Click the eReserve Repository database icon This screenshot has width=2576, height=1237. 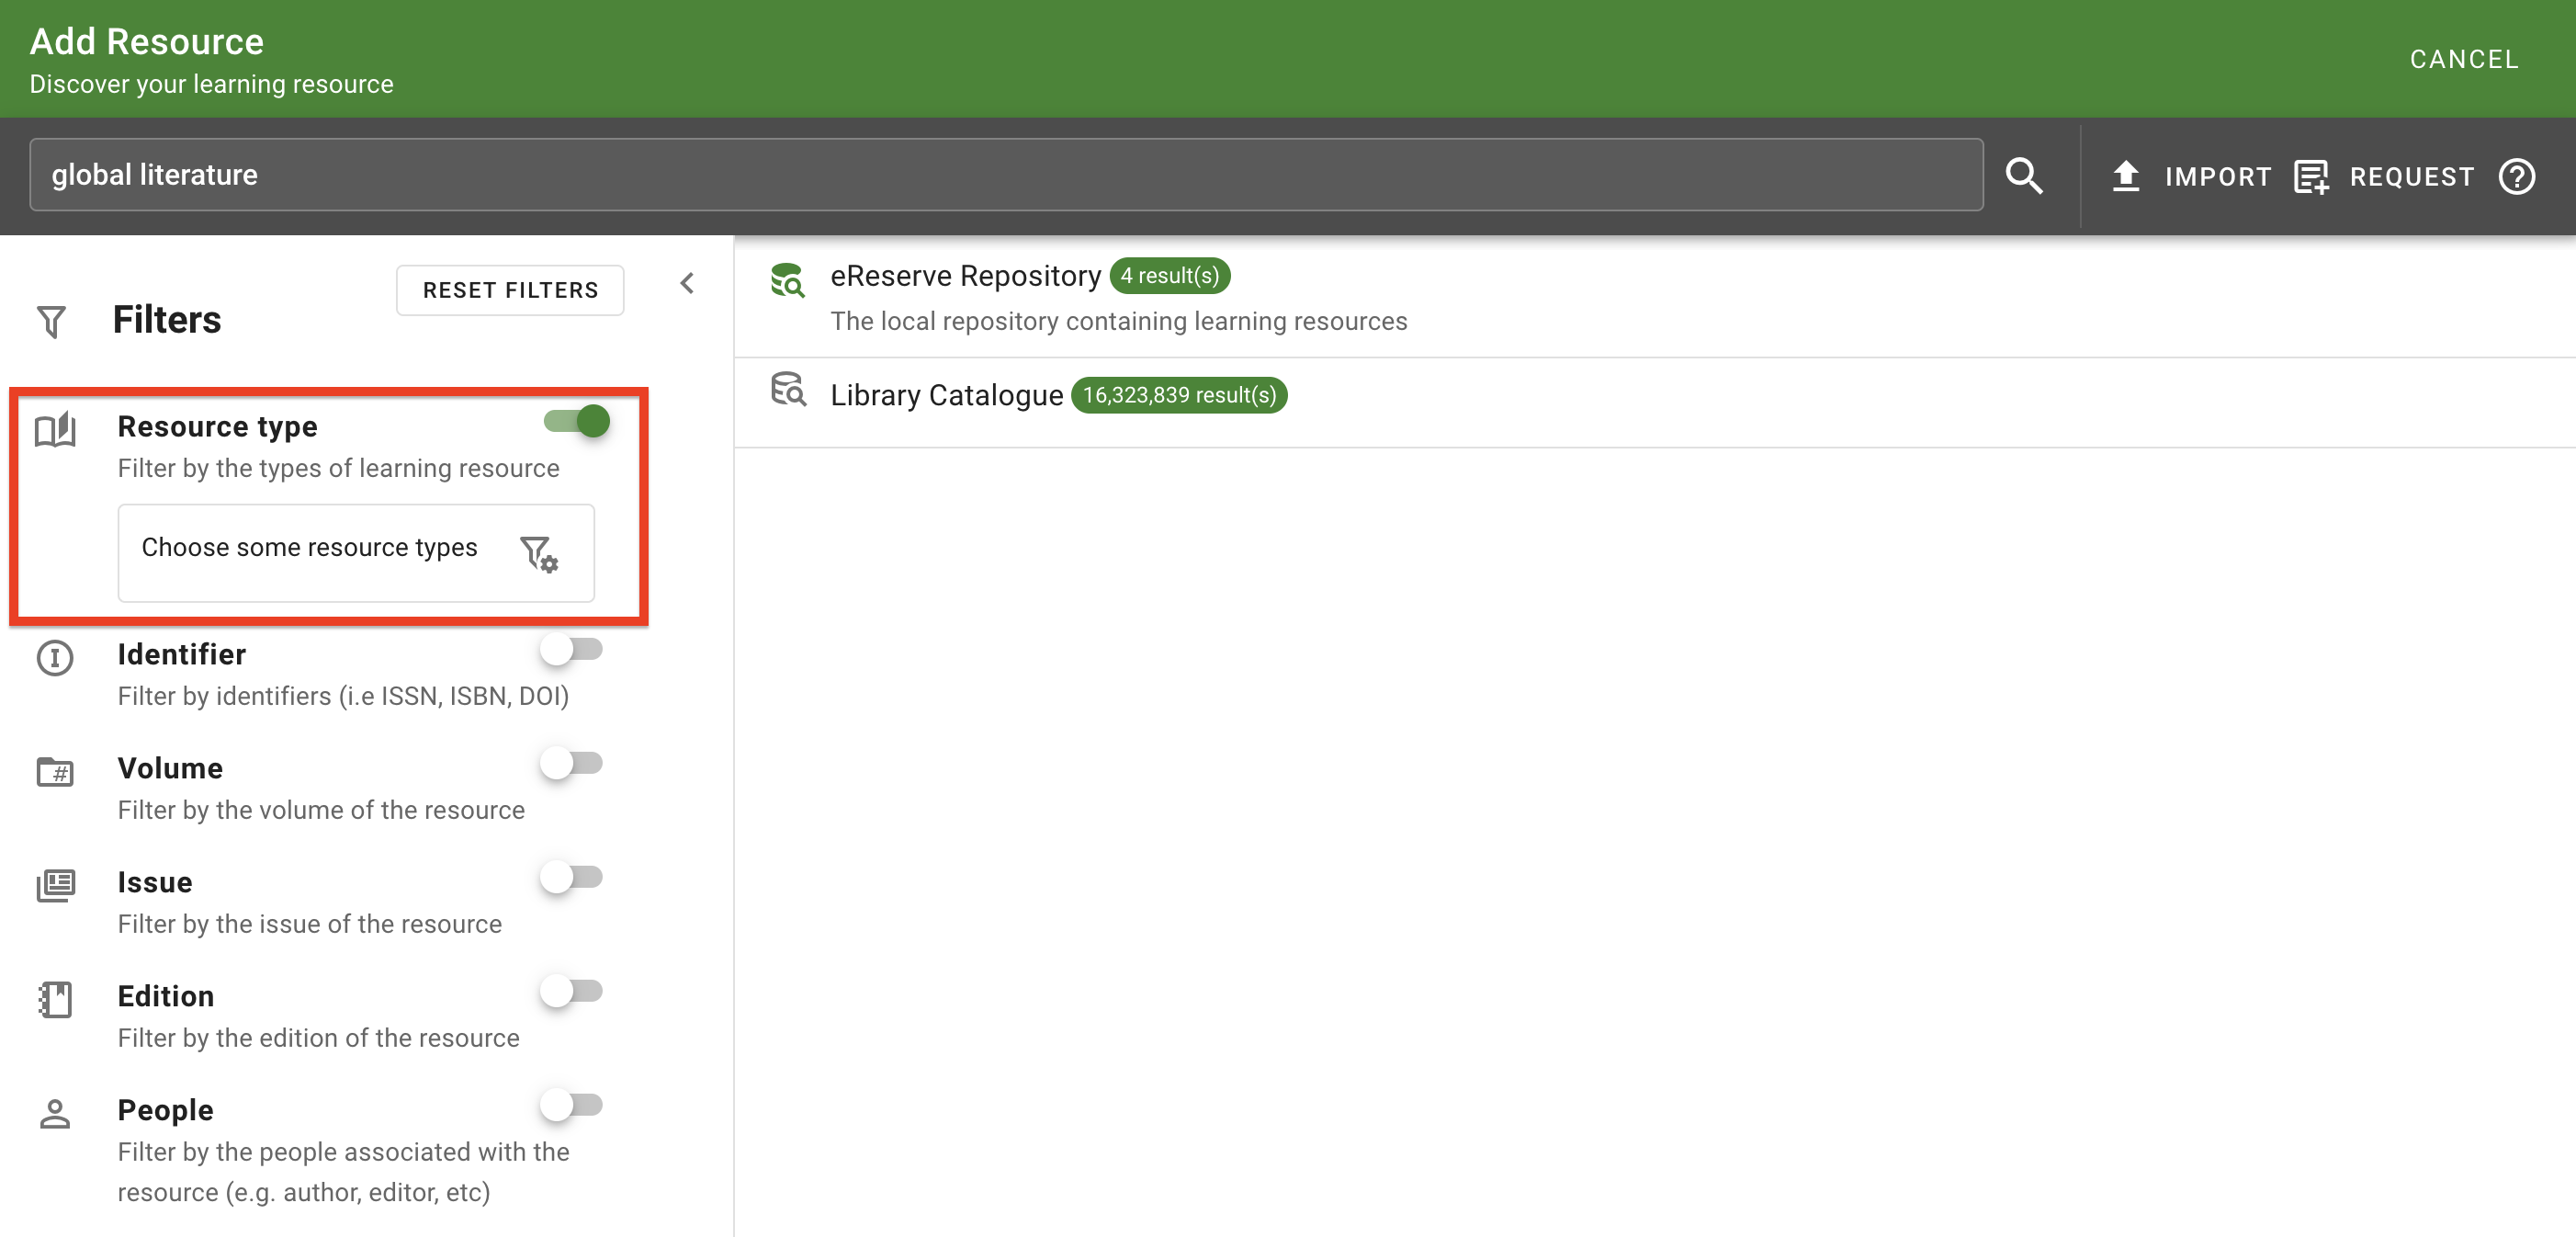click(788, 280)
